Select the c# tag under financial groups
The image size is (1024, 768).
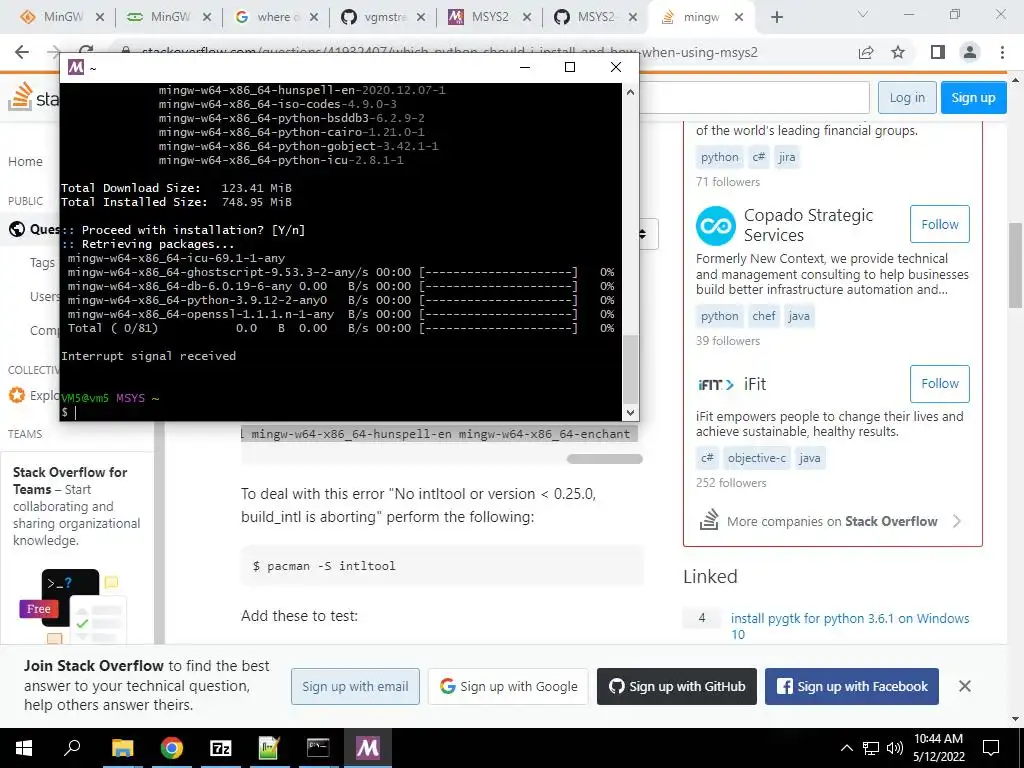click(758, 157)
